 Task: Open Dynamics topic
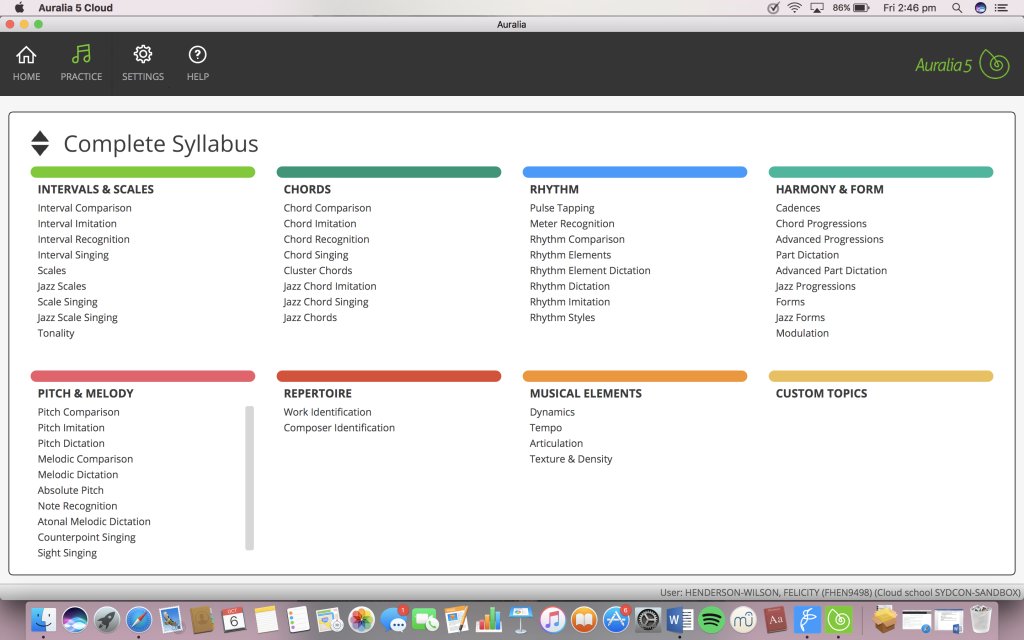pyautogui.click(x=552, y=412)
